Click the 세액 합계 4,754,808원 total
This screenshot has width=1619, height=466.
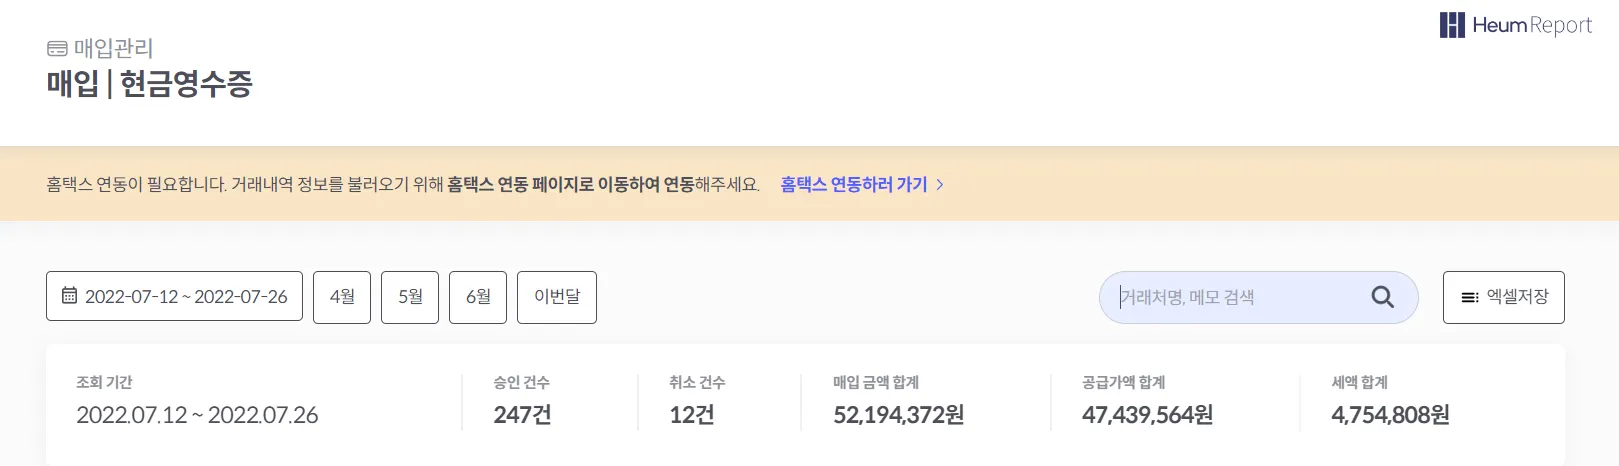pos(1390,414)
